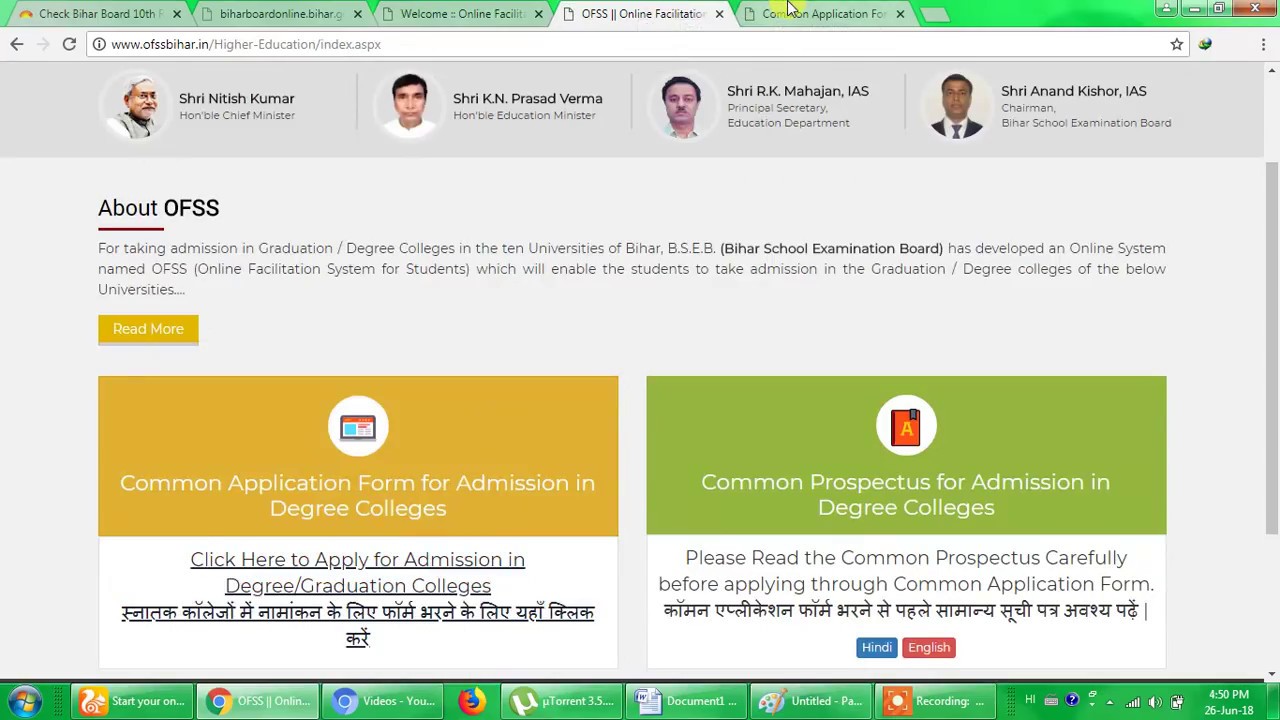
Task: Reload the page with the refresh icon
Action: (69, 44)
